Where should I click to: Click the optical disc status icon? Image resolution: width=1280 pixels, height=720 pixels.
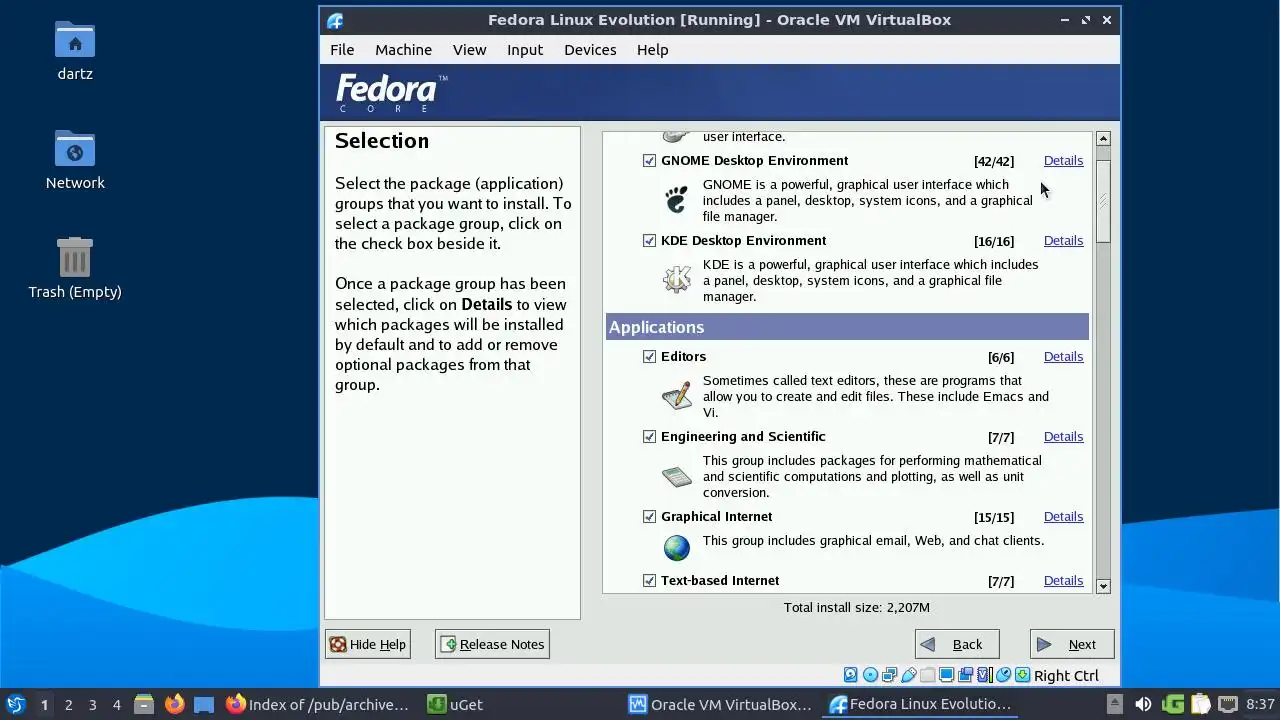[x=870, y=675]
